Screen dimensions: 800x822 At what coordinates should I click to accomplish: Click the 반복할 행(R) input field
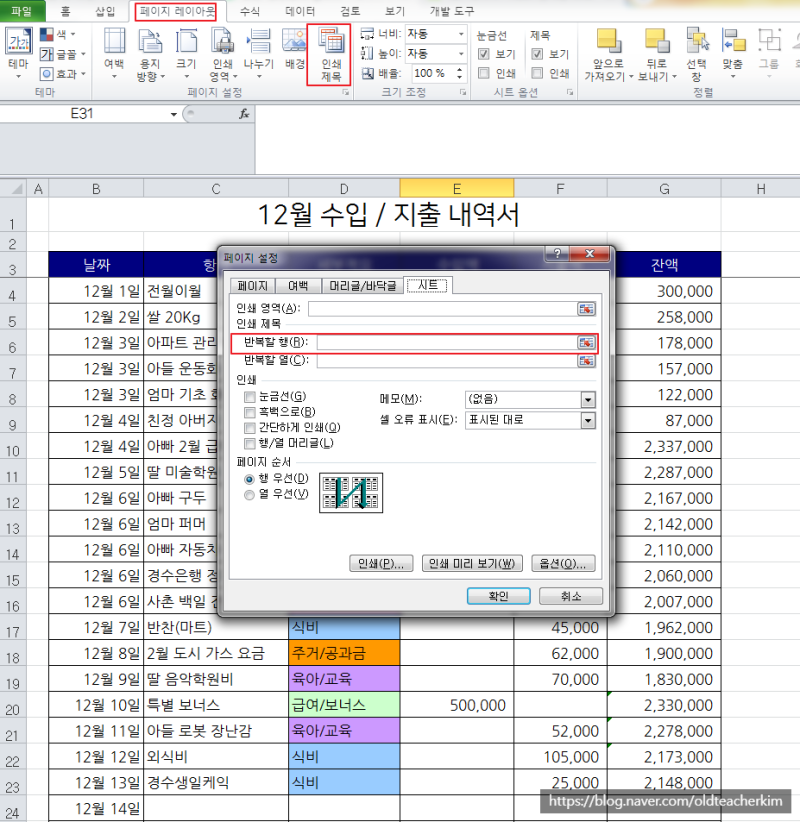447,343
